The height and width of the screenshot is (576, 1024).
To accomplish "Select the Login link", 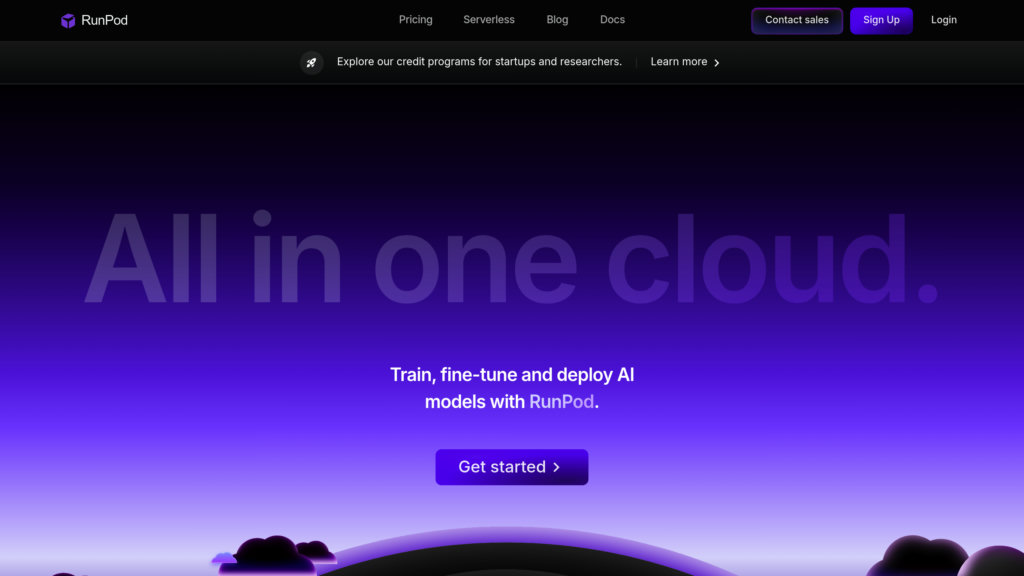I will pyautogui.click(x=944, y=20).
